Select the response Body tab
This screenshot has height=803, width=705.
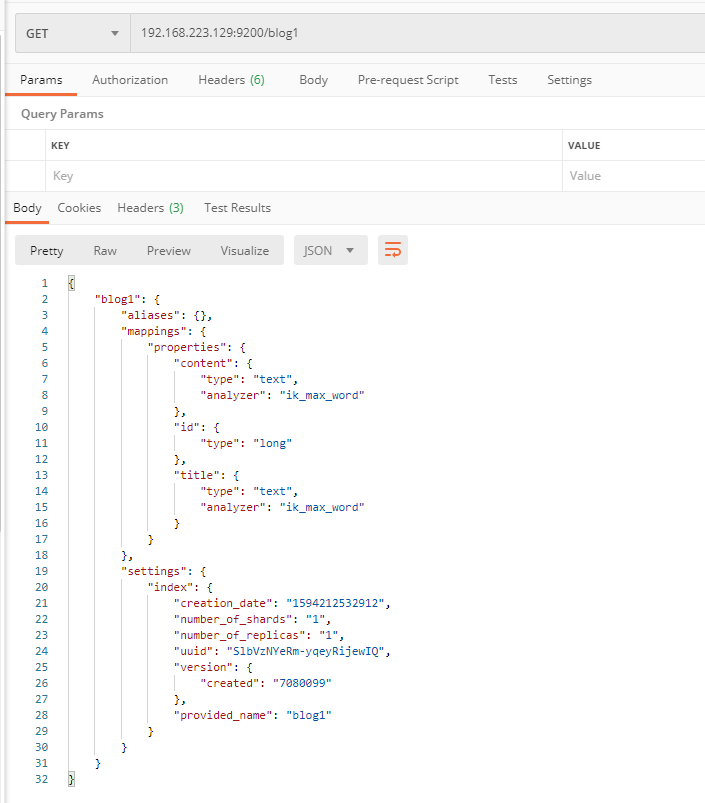pyautogui.click(x=27, y=208)
